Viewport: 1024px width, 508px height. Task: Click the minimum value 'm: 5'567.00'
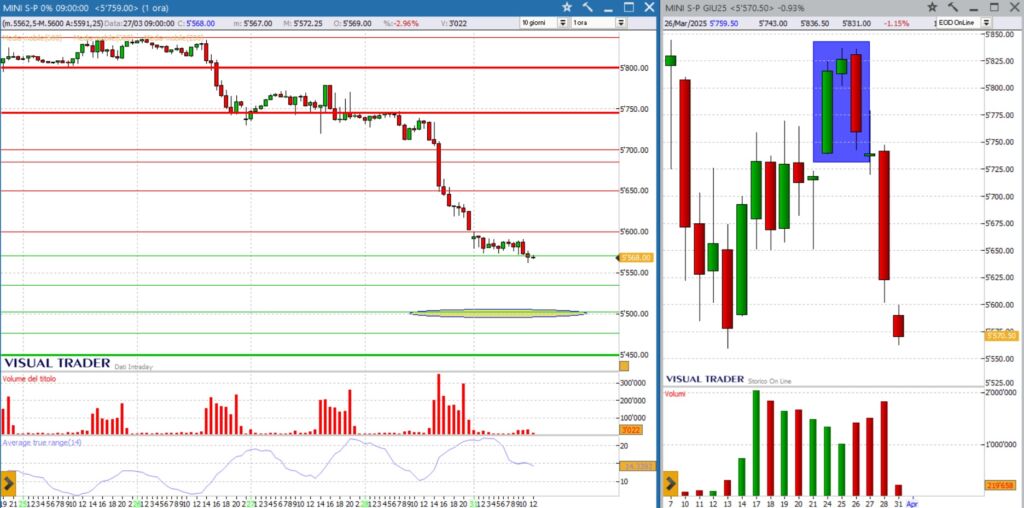tap(253, 23)
